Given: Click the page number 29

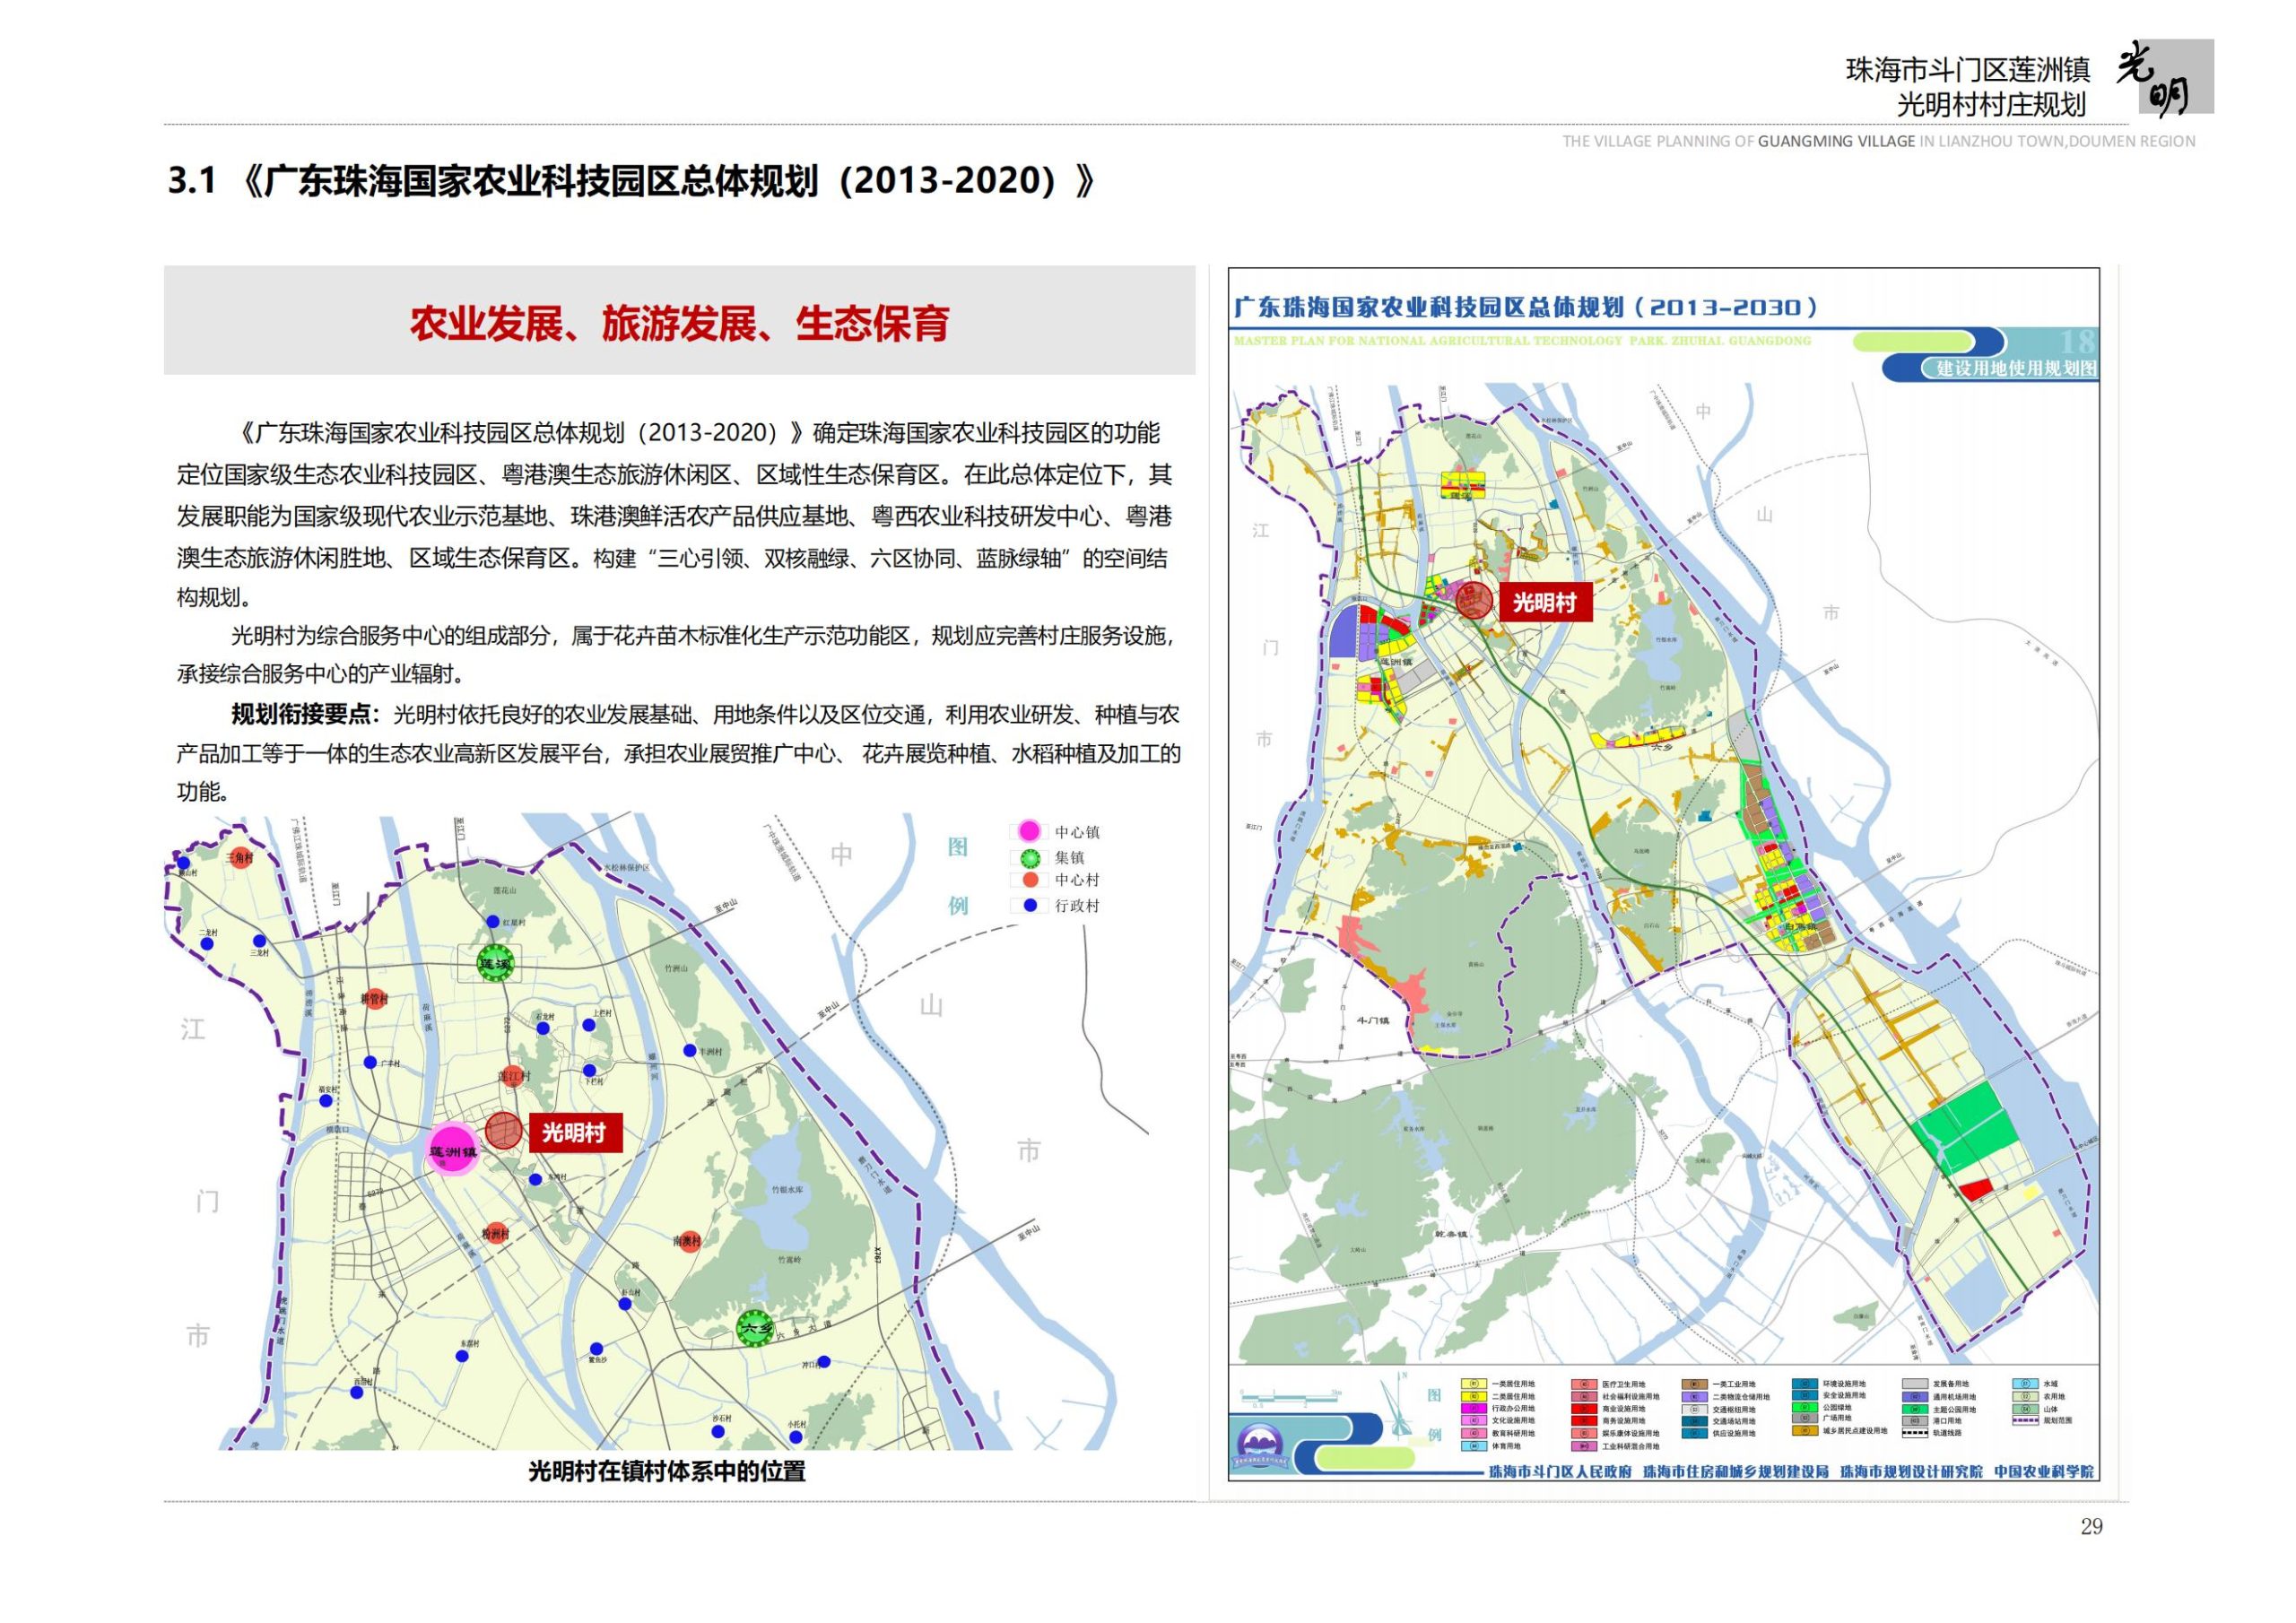Looking at the screenshot, I should coord(2091,1526).
